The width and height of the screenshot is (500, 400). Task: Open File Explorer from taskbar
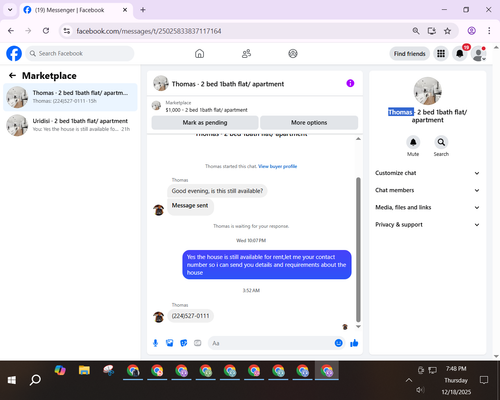(84, 370)
